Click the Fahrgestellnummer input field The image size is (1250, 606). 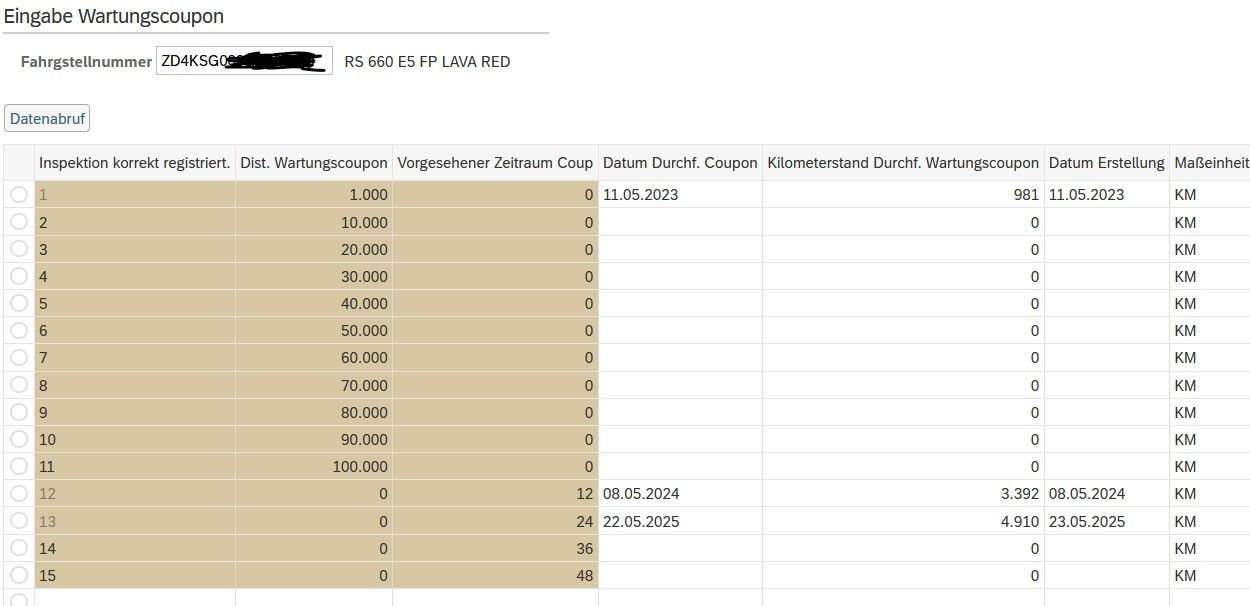click(244, 61)
